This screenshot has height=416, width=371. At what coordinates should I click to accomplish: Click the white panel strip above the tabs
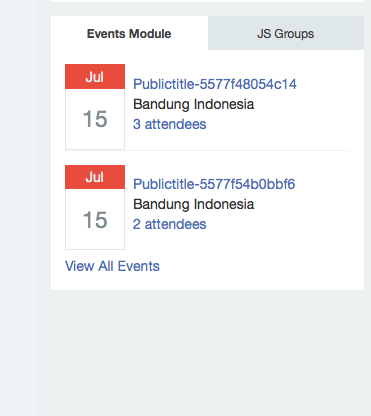(207, 1)
